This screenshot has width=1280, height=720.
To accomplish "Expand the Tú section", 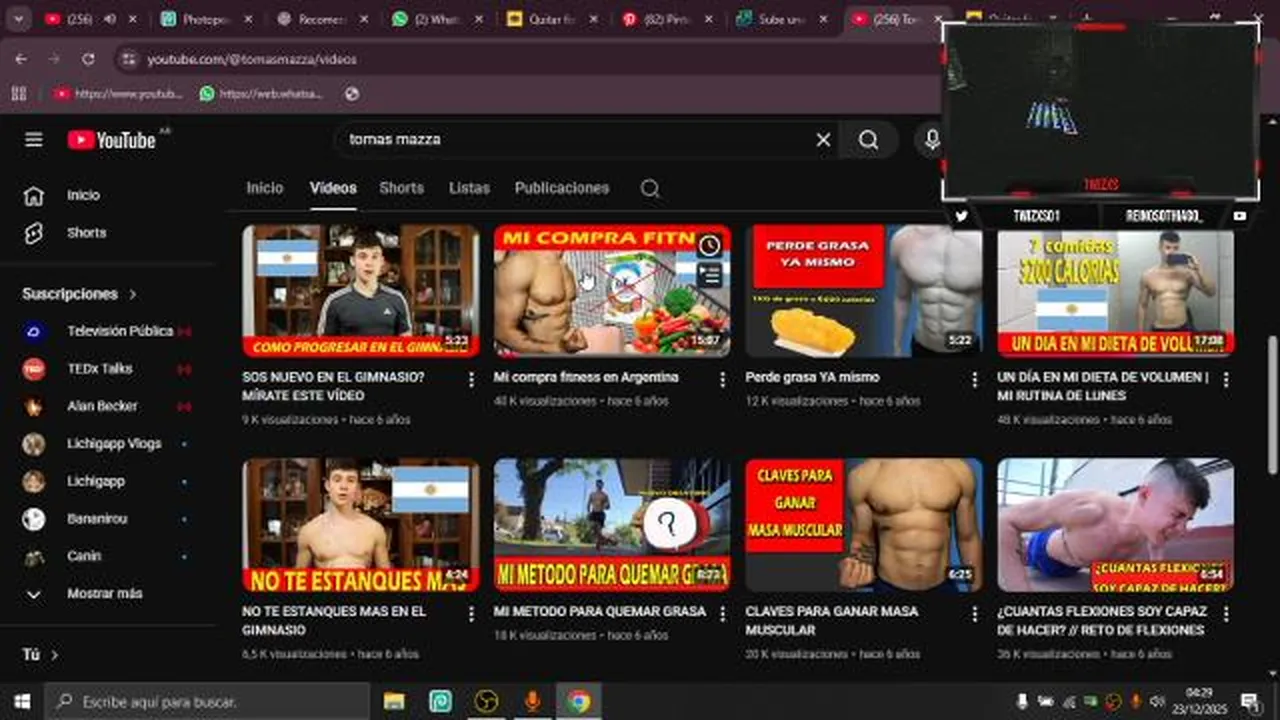I will click(x=40, y=655).
